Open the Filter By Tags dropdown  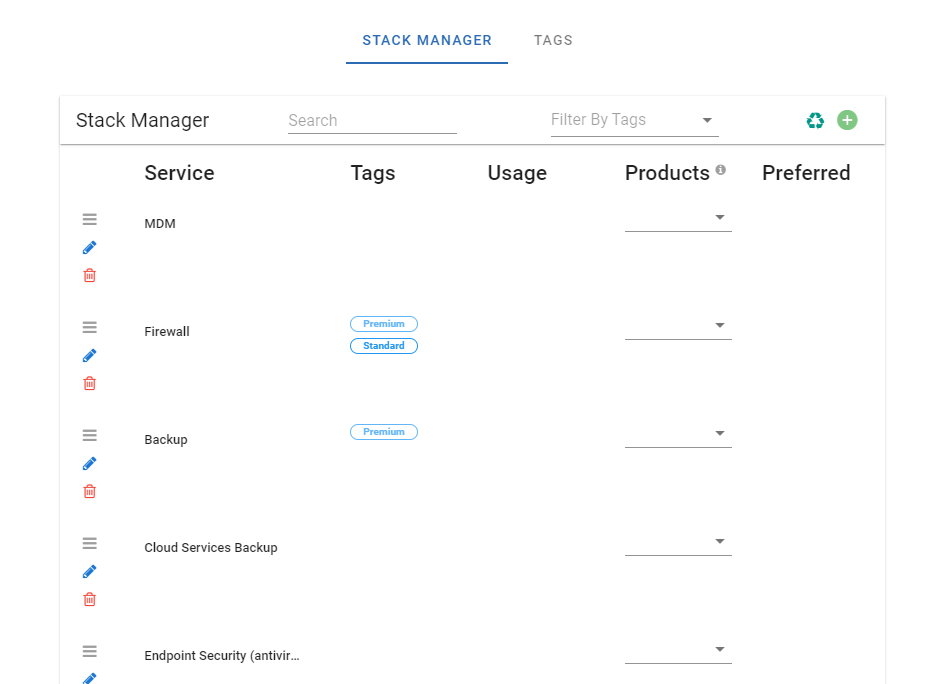pos(634,121)
